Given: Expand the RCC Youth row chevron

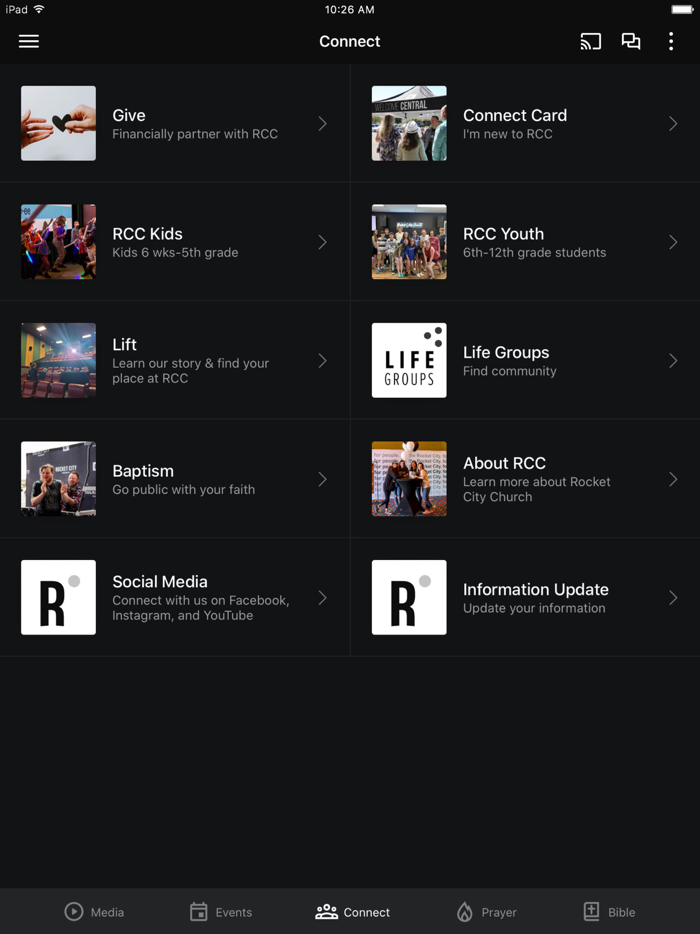Looking at the screenshot, I should pos(673,242).
